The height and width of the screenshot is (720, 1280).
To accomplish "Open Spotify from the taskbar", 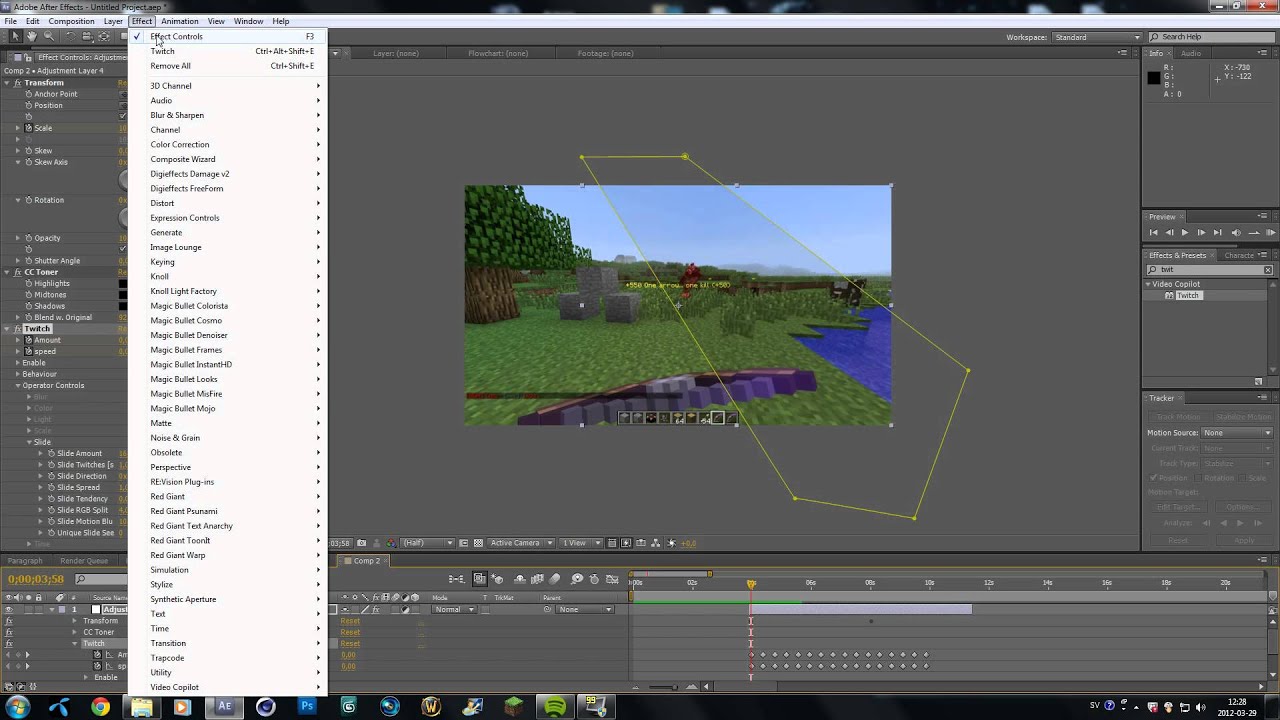I will [555, 706].
